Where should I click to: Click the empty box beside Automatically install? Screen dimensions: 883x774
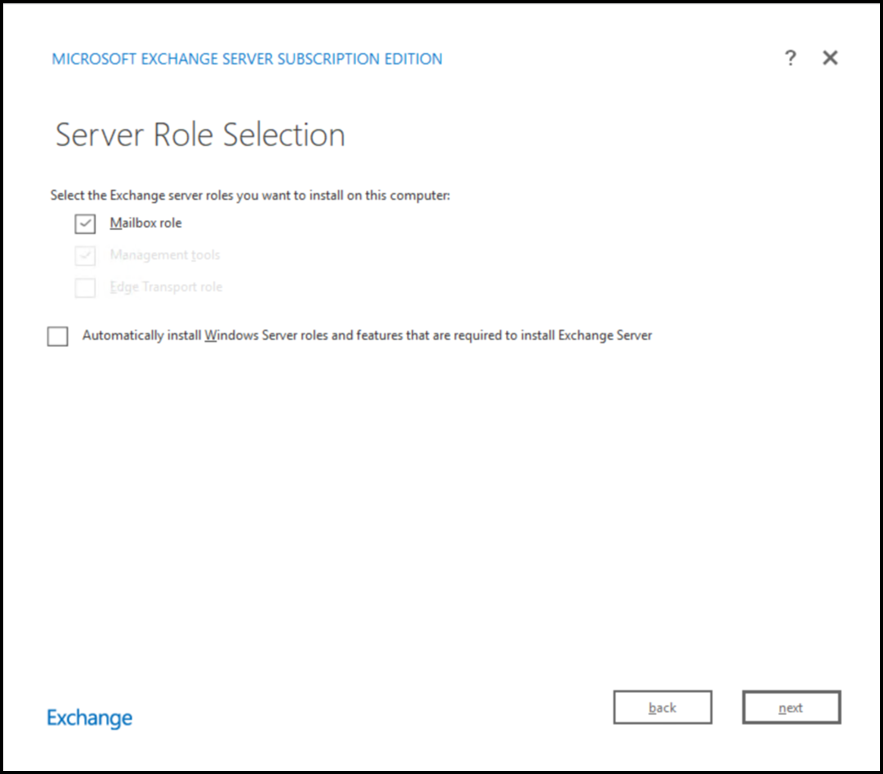point(58,337)
